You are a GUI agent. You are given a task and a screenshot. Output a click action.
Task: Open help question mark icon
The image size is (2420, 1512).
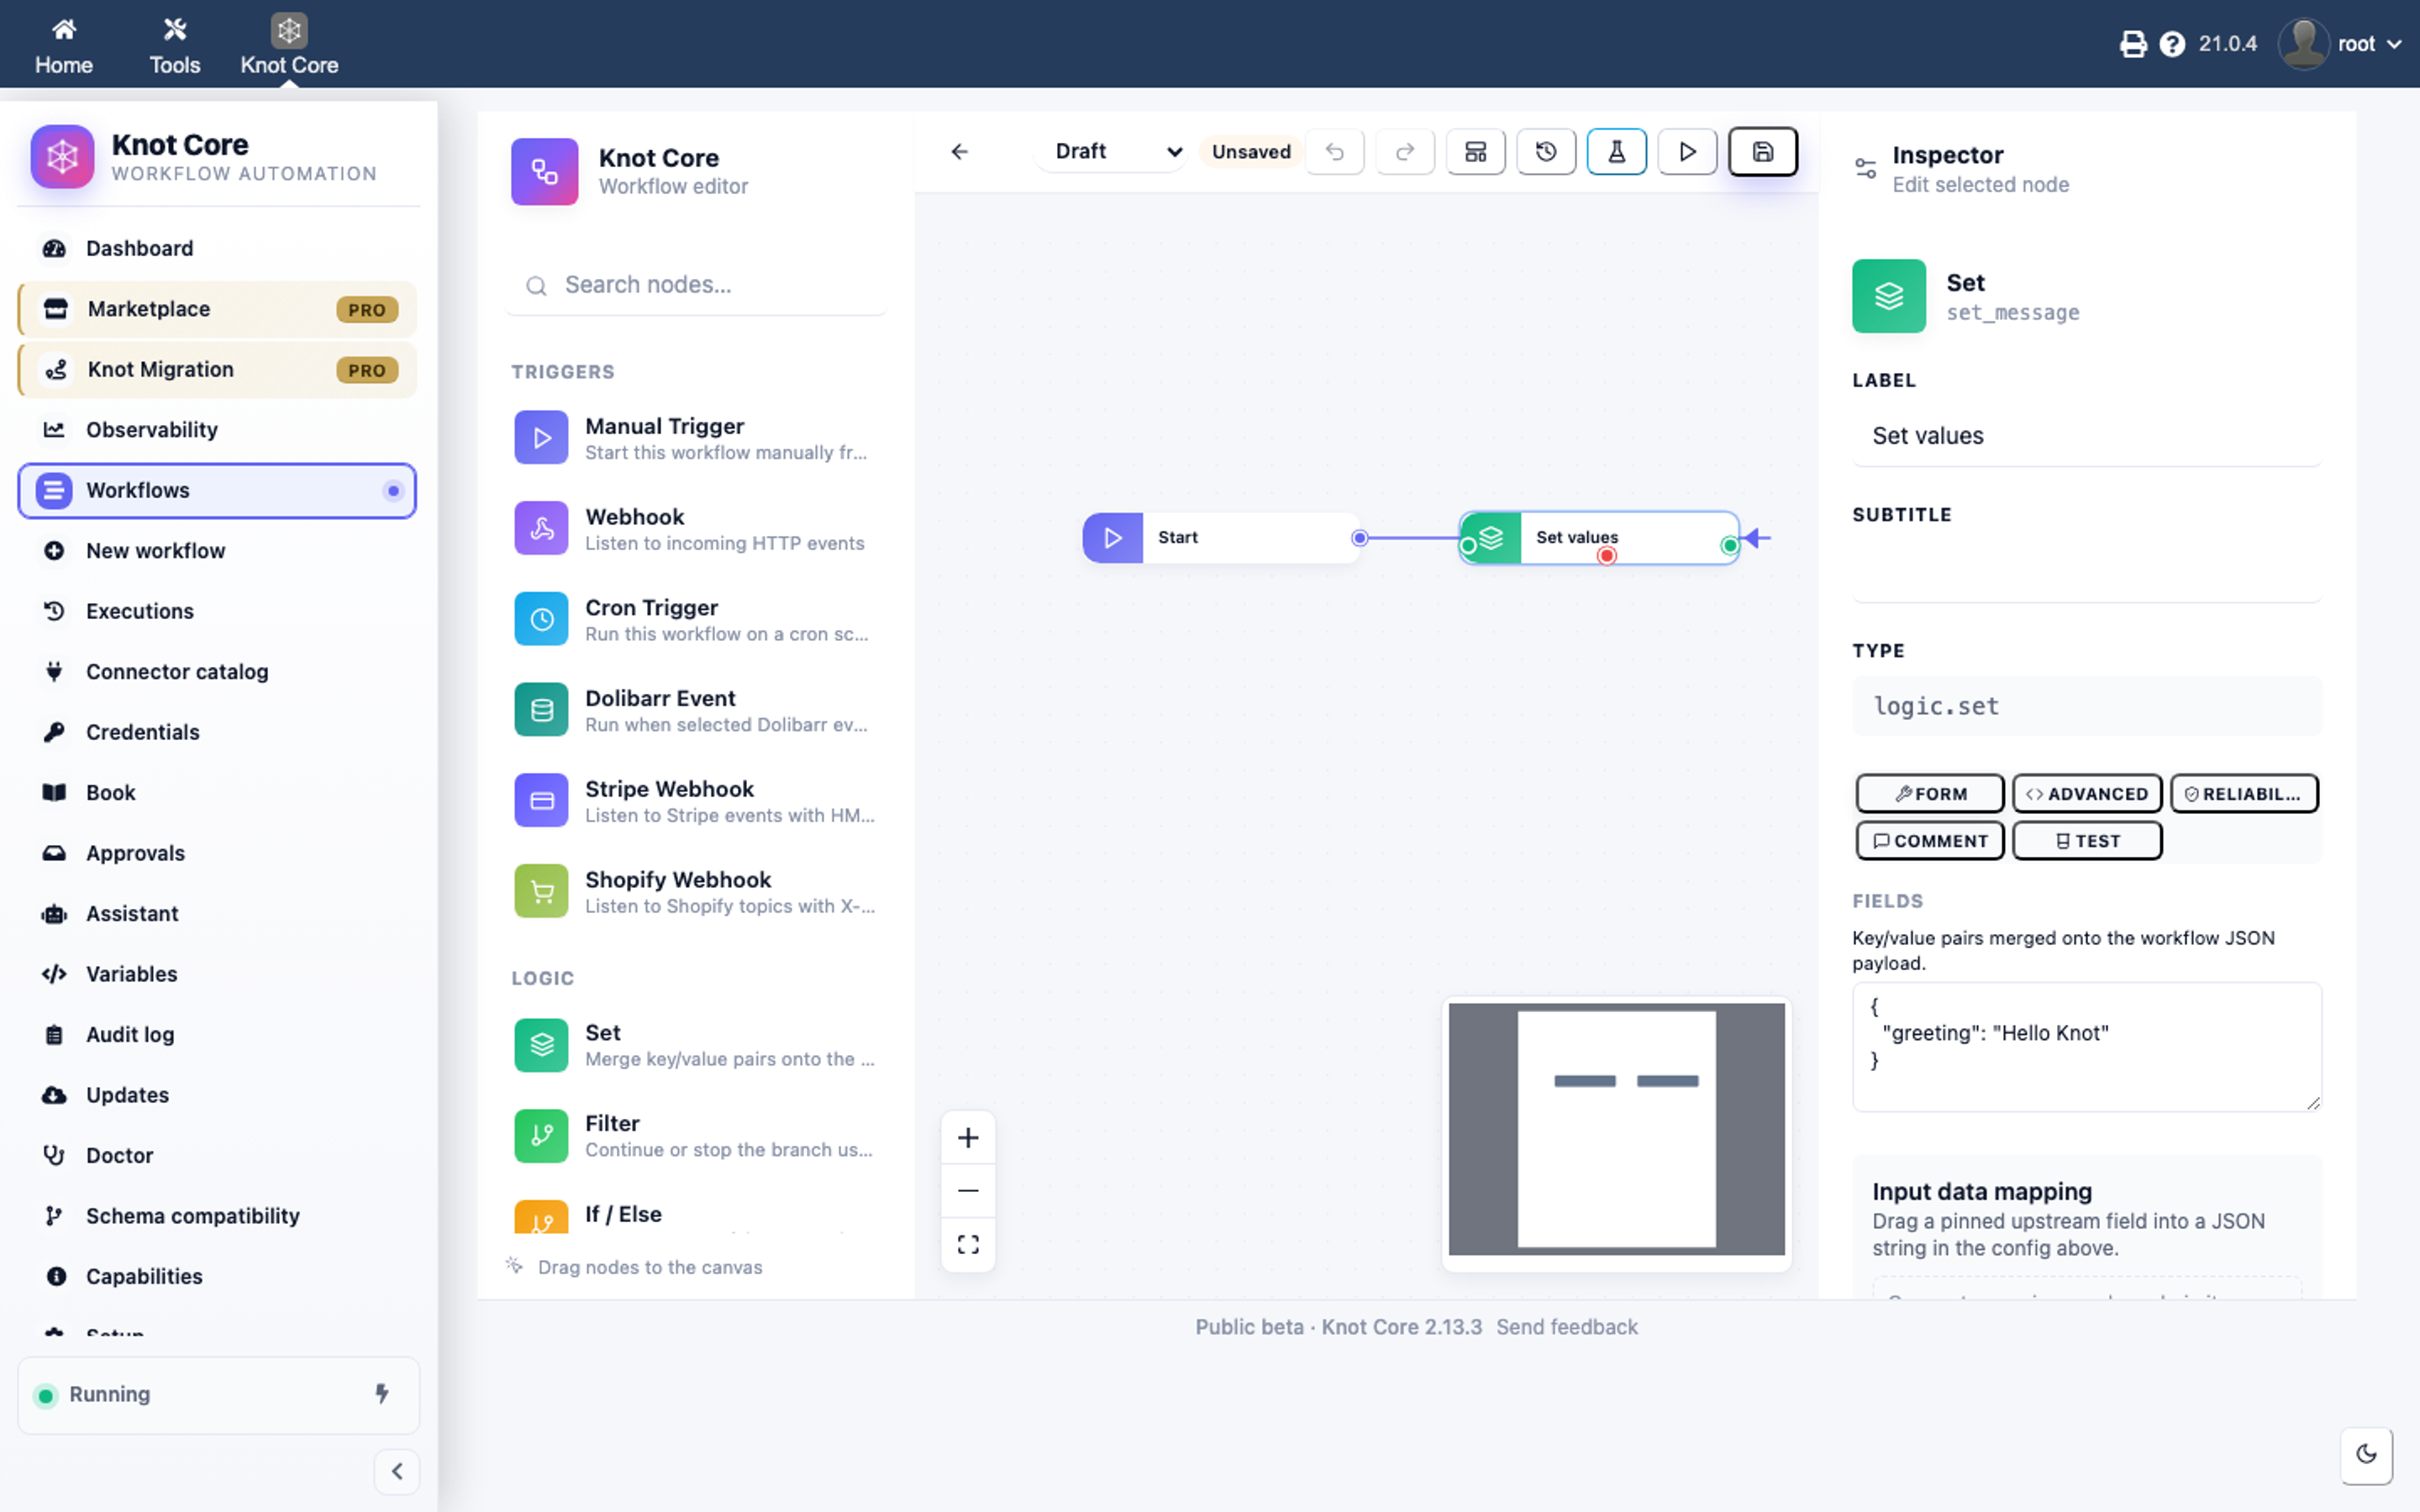(2172, 44)
